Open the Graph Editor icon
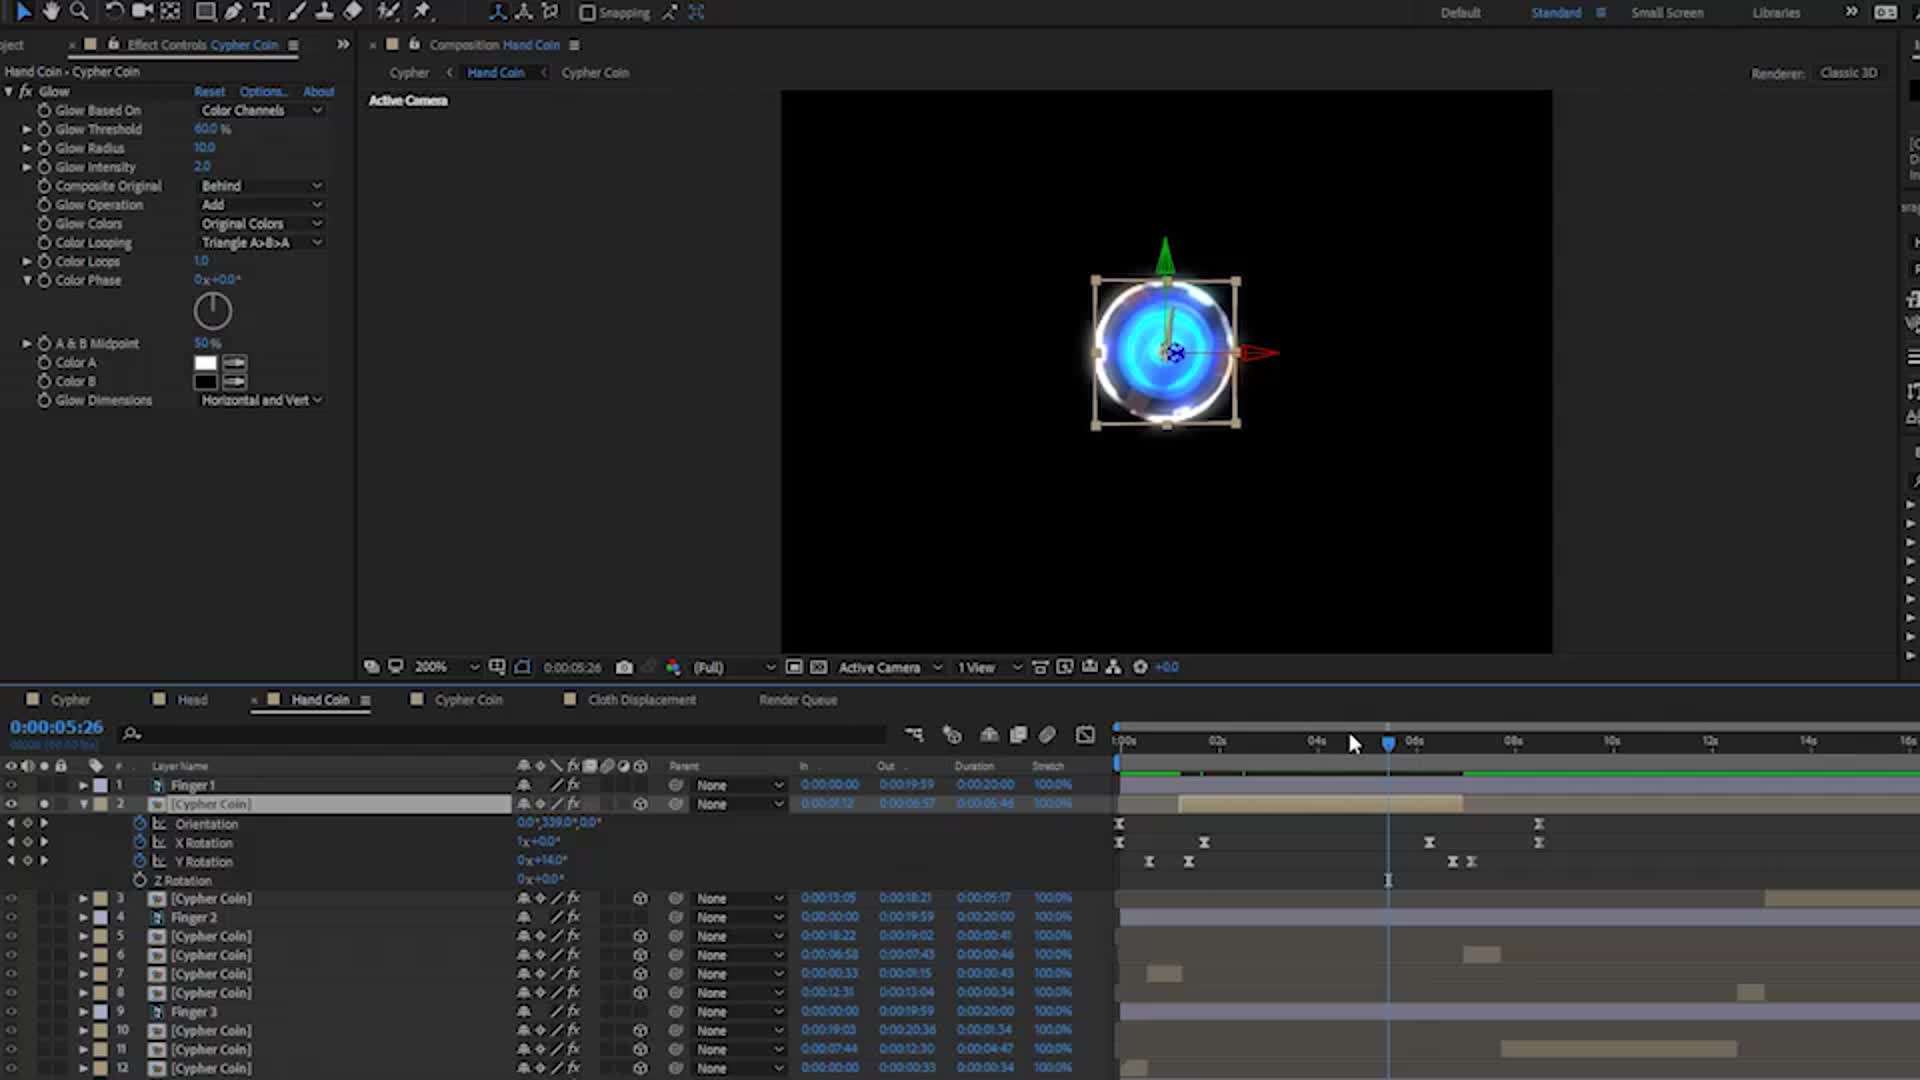The width and height of the screenshot is (1920, 1080). [1085, 735]
